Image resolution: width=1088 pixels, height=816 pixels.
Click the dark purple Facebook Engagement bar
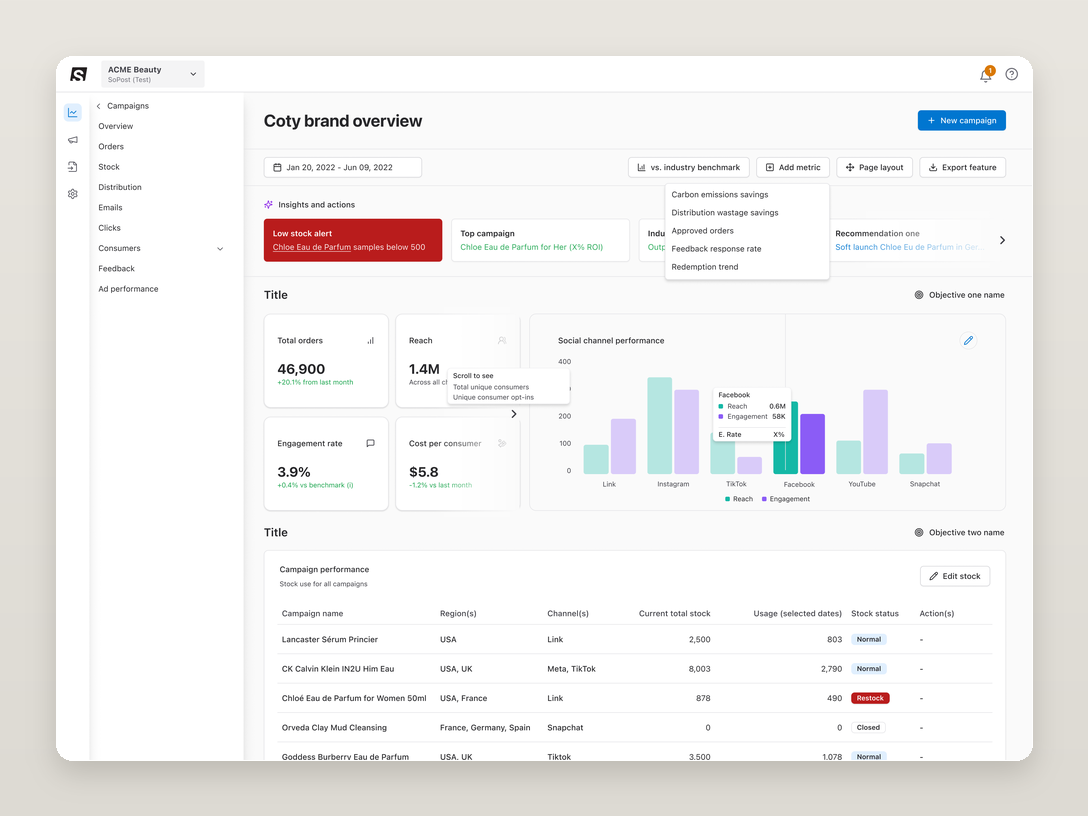(x=813, y=444)
